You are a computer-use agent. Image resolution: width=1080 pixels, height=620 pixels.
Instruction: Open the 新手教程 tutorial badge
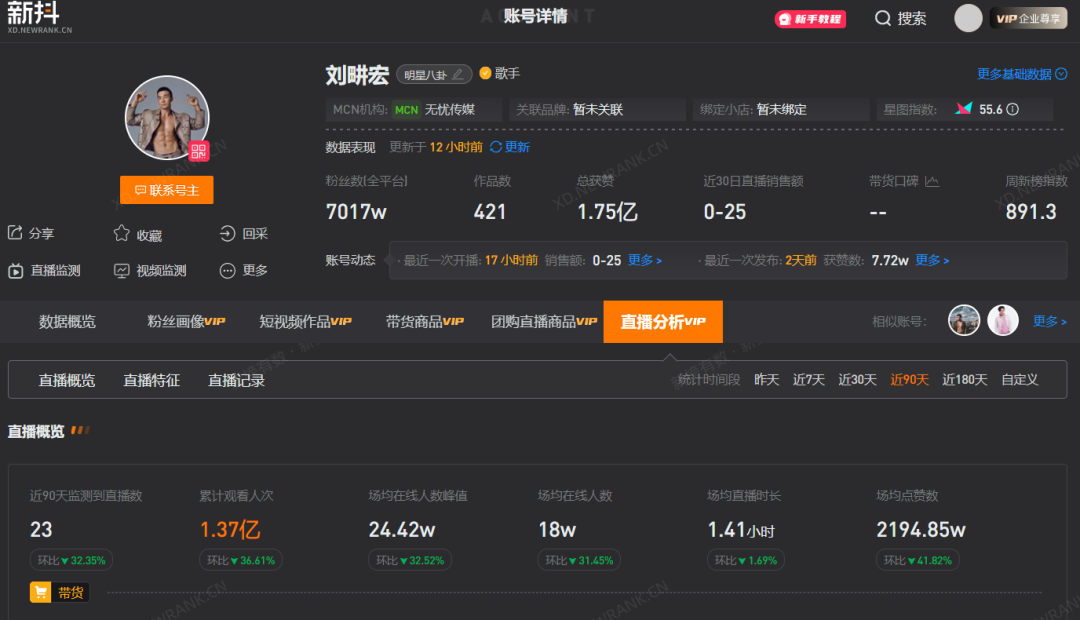click(x=810, y=19)
